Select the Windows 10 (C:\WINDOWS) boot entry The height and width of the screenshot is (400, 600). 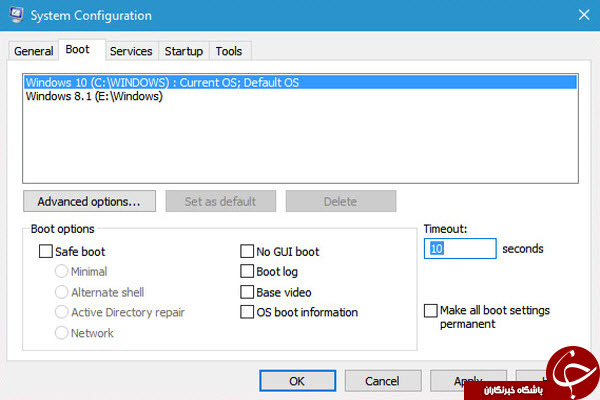coord(300,82)
